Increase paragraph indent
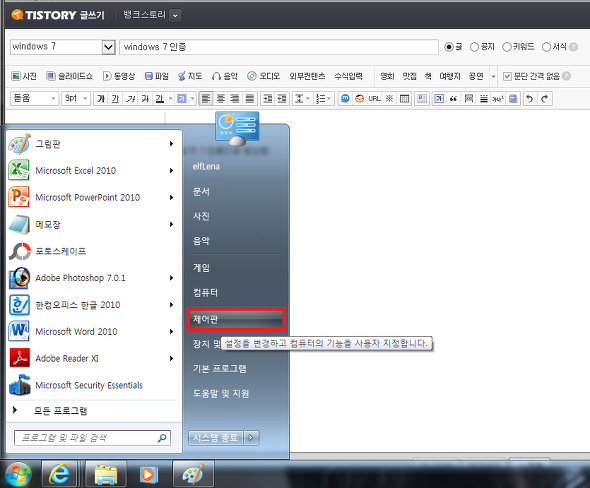 268,99
